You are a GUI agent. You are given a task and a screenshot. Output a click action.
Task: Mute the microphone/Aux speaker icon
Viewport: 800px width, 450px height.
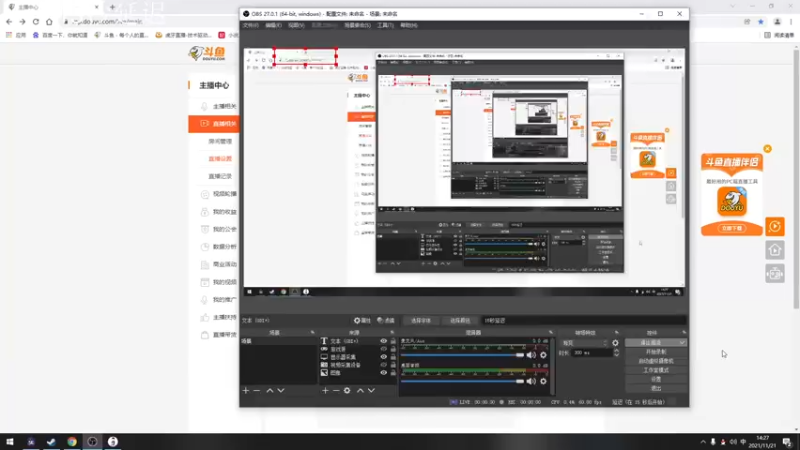click(531, 355)
